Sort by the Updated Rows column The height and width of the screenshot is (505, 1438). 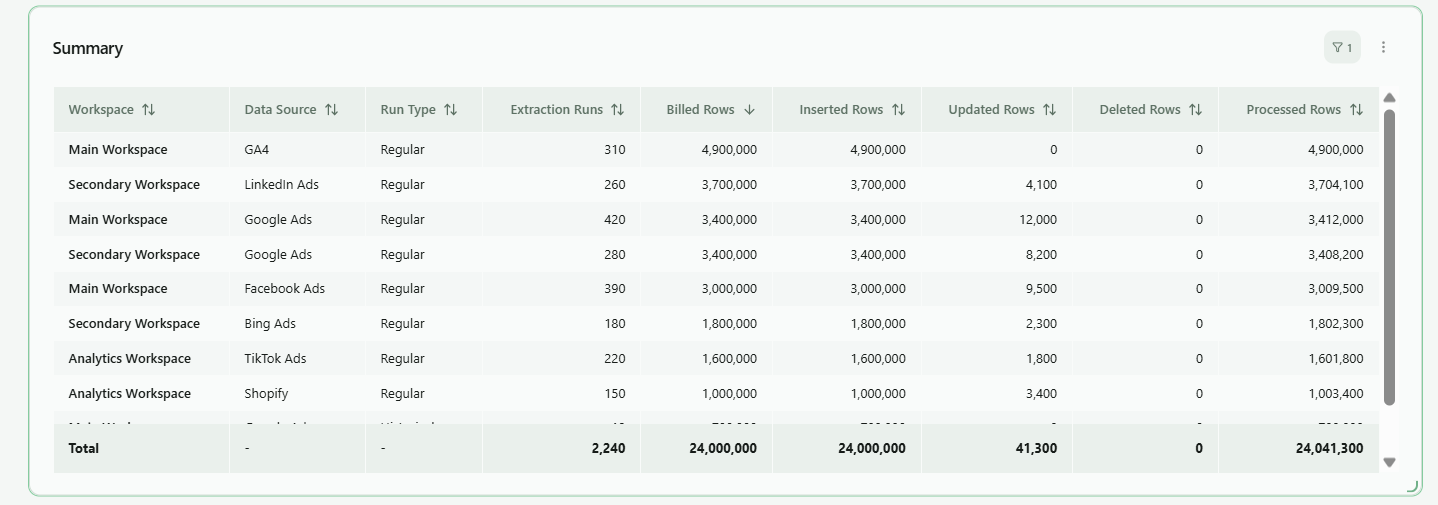1049,110
